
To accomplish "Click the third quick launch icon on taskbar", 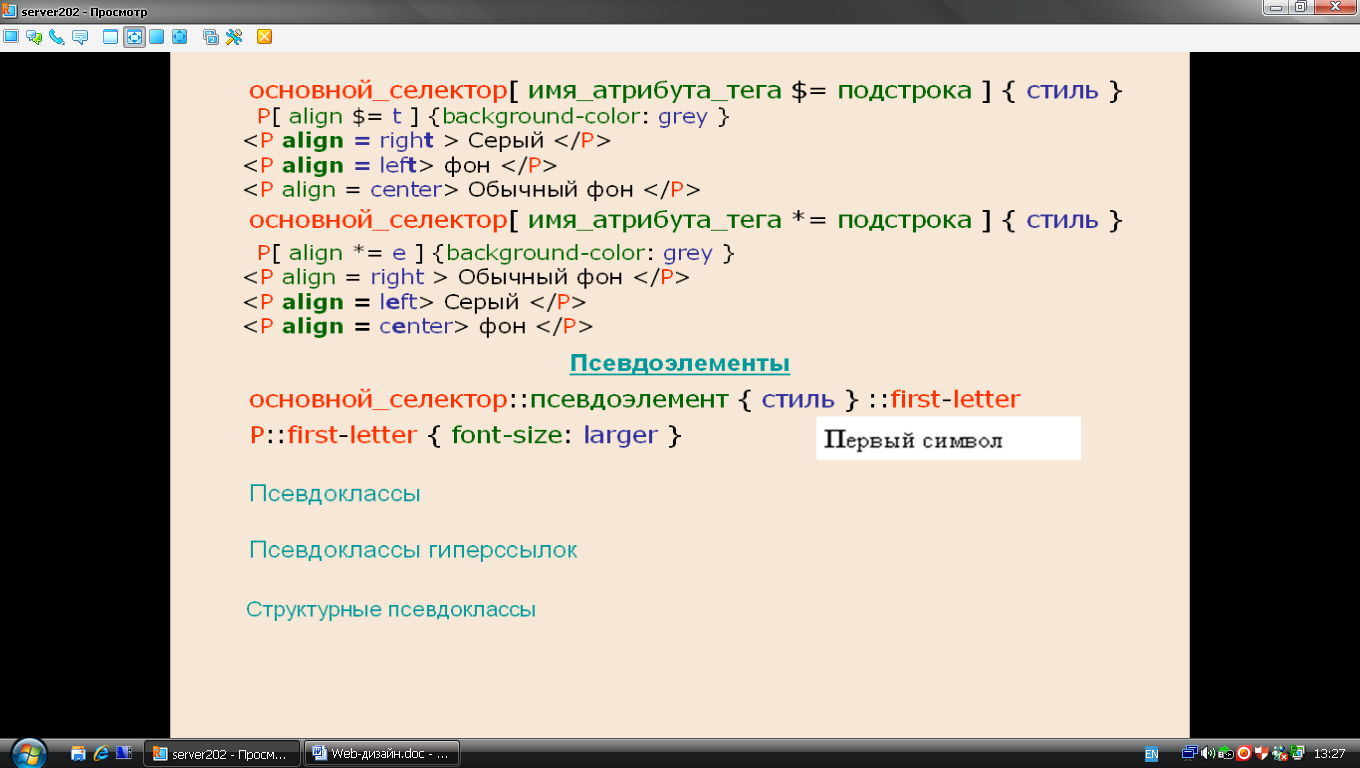I will pos(124,753).
